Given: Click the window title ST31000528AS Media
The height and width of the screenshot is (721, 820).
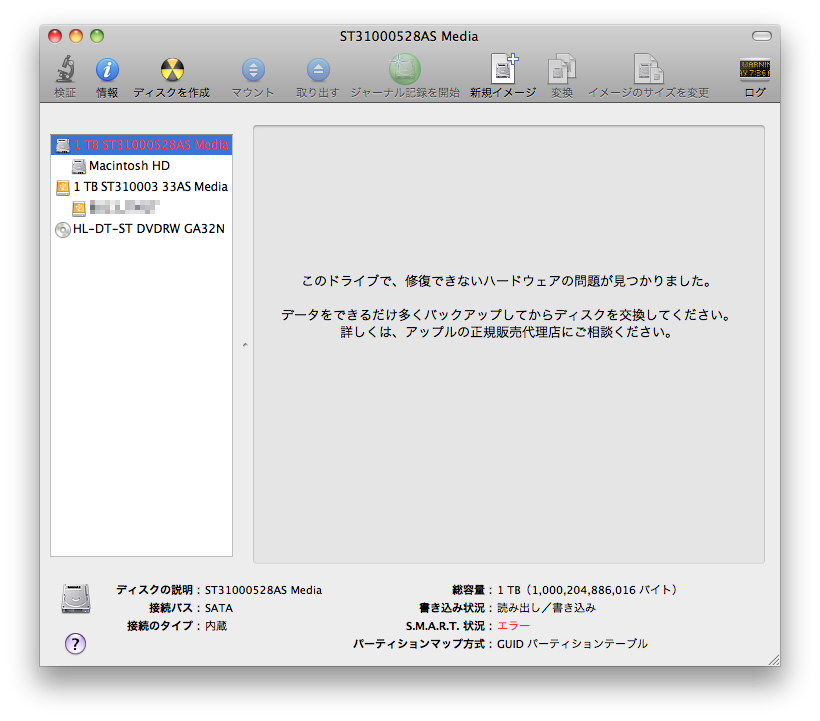Looking at the screenshot, I should (x=409, y=37).
